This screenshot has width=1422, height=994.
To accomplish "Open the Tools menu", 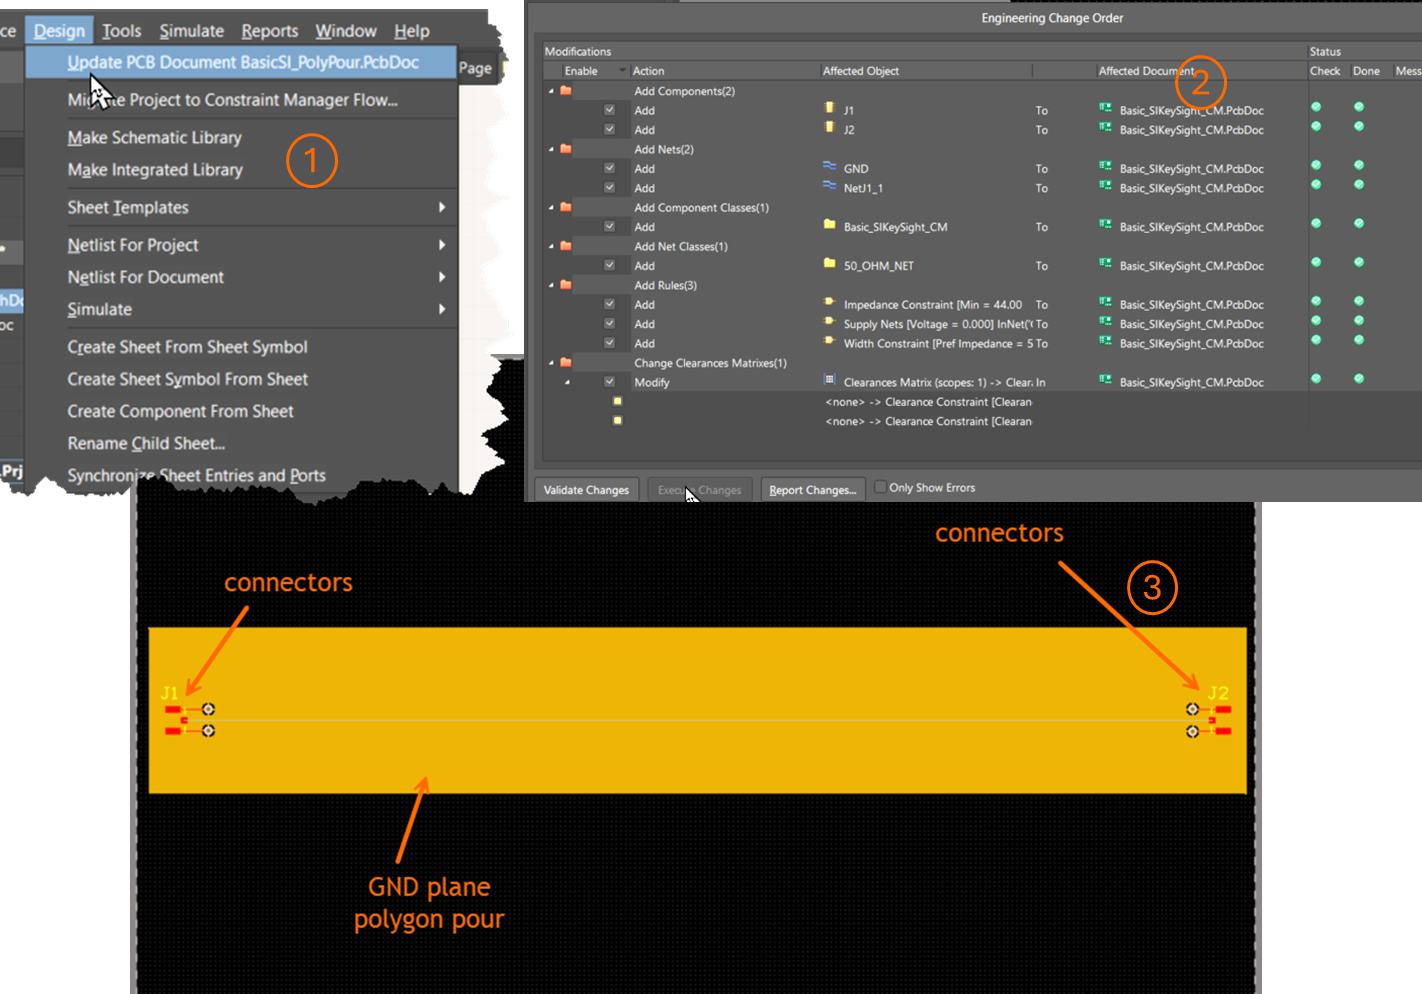I will (122, 31).
